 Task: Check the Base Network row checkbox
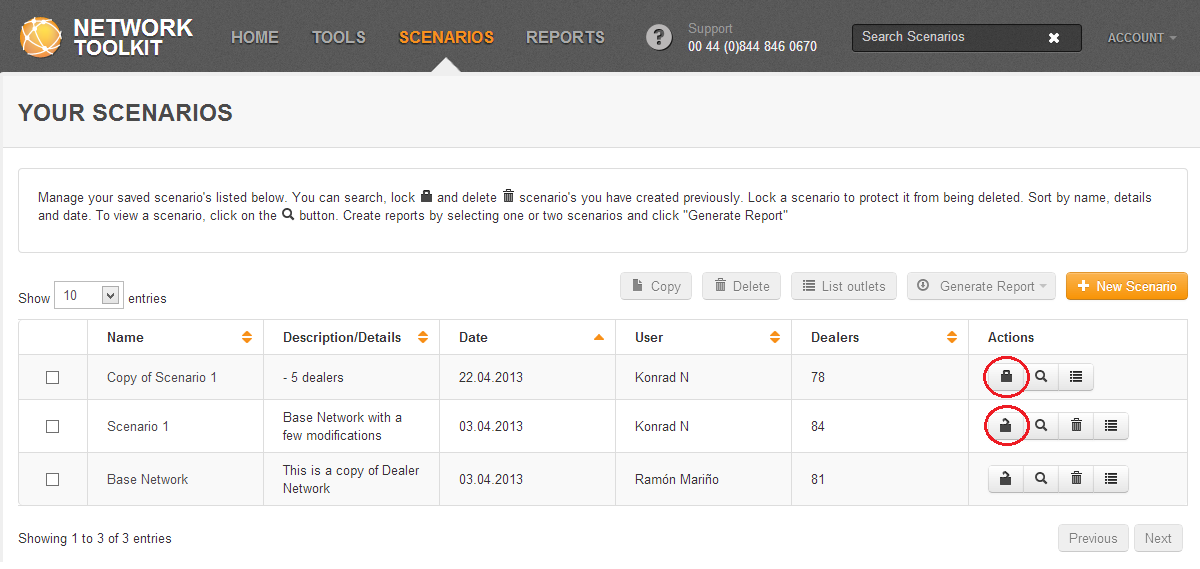(x=53, y=479)
